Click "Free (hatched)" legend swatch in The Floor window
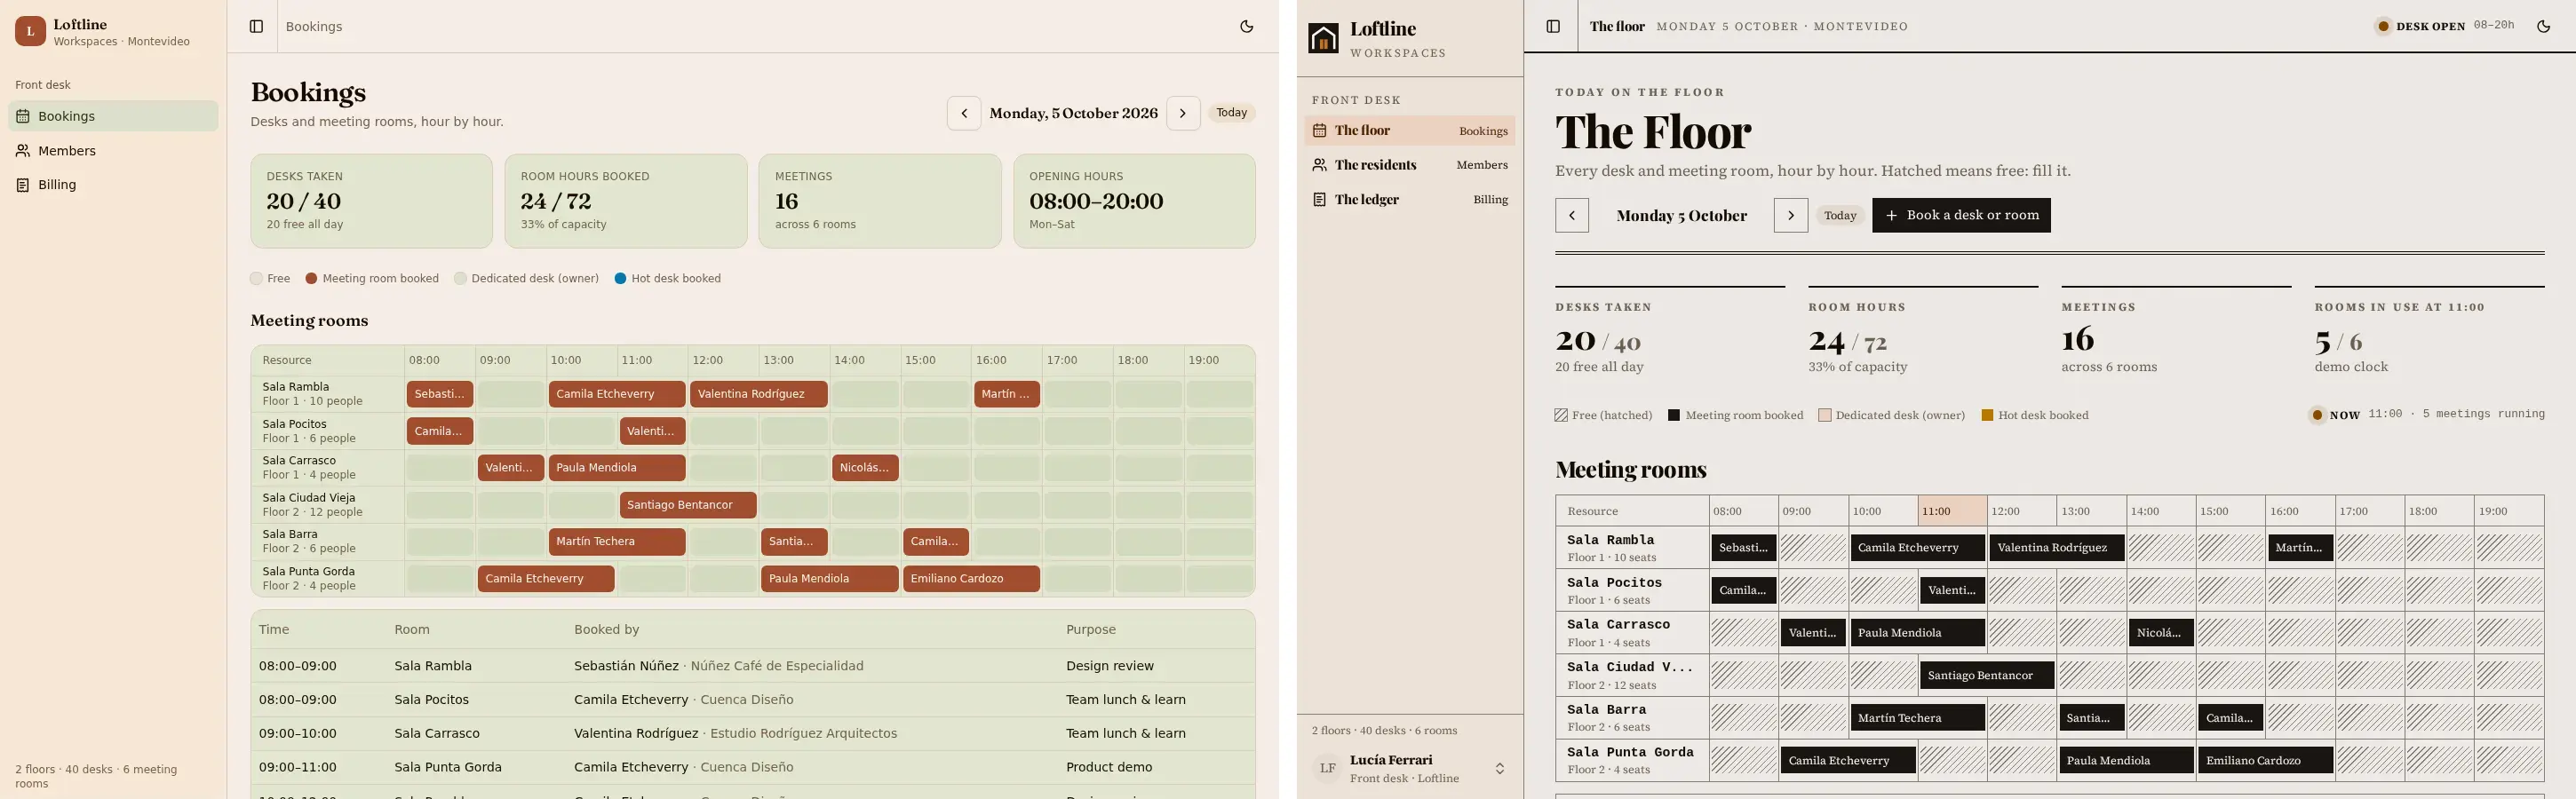 coord(1561,415)
